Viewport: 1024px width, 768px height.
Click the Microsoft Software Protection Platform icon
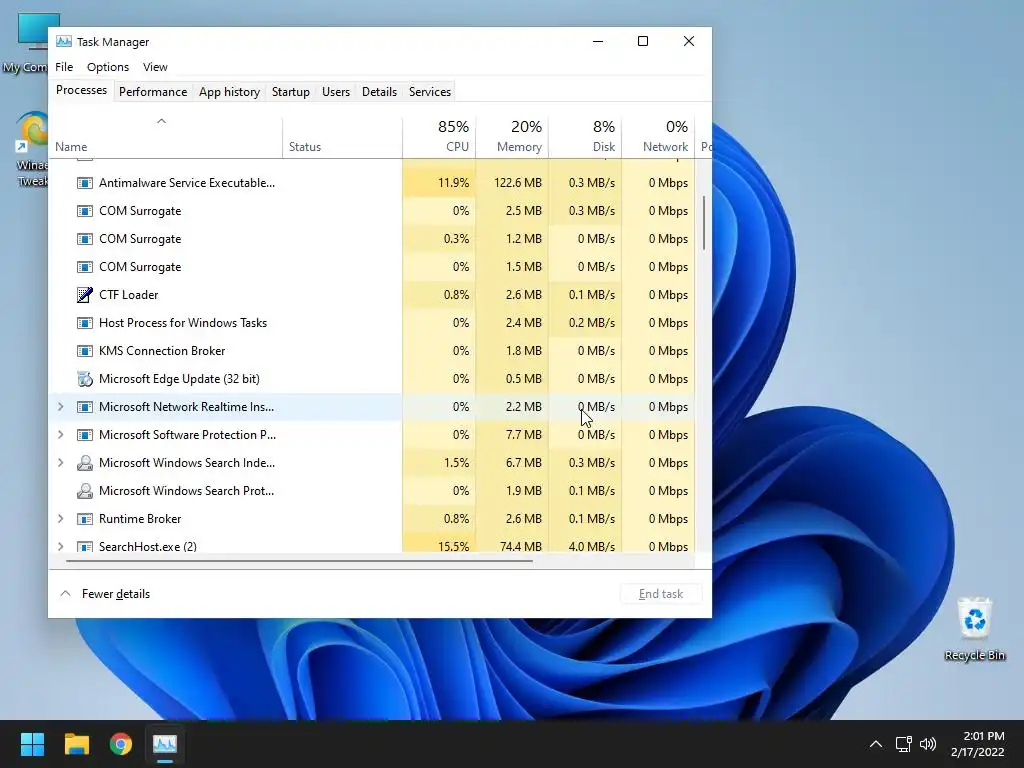pyautogui.click(x=85, y=435)
